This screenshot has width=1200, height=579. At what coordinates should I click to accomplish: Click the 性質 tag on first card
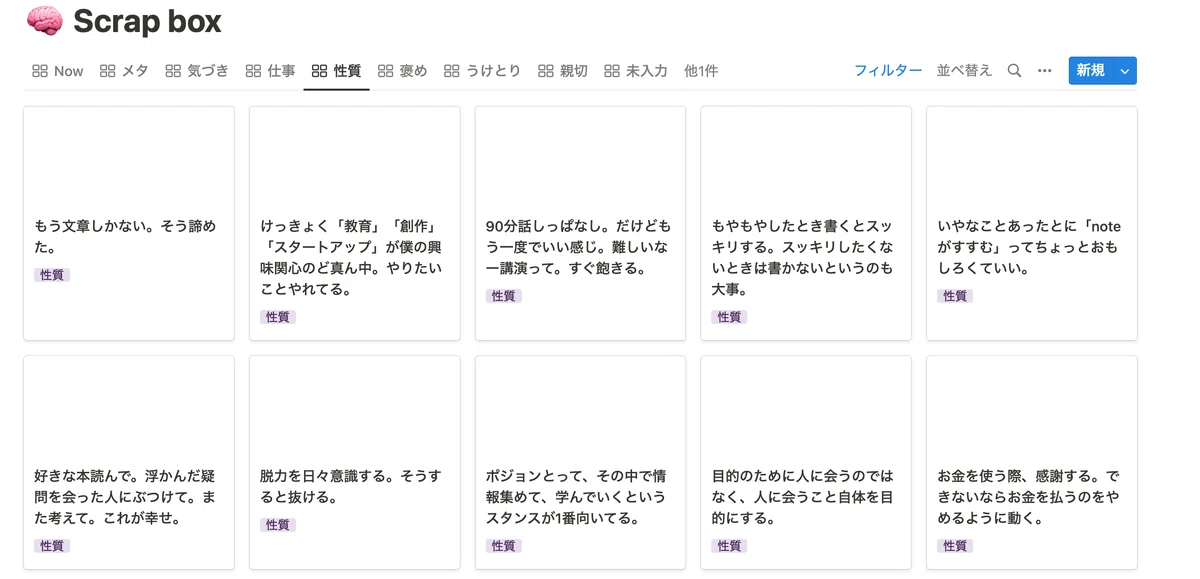[52, 275]
